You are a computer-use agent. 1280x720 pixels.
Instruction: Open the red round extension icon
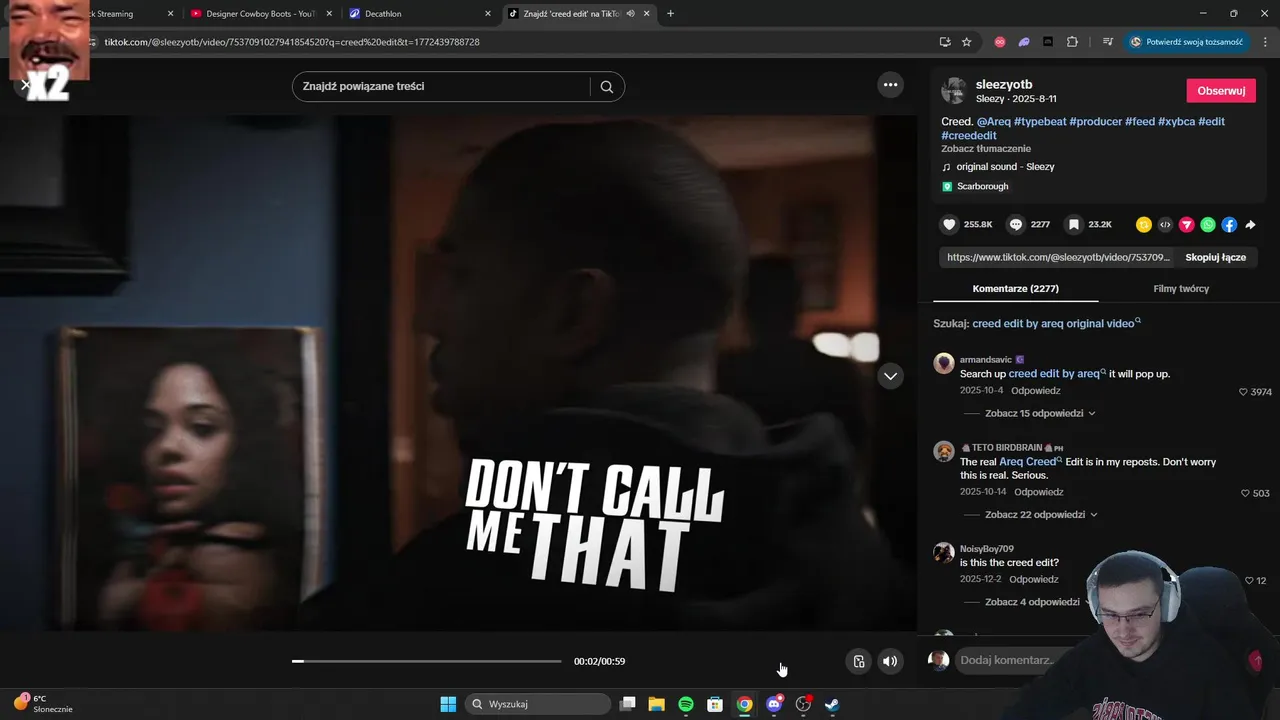click(1000, 42)
